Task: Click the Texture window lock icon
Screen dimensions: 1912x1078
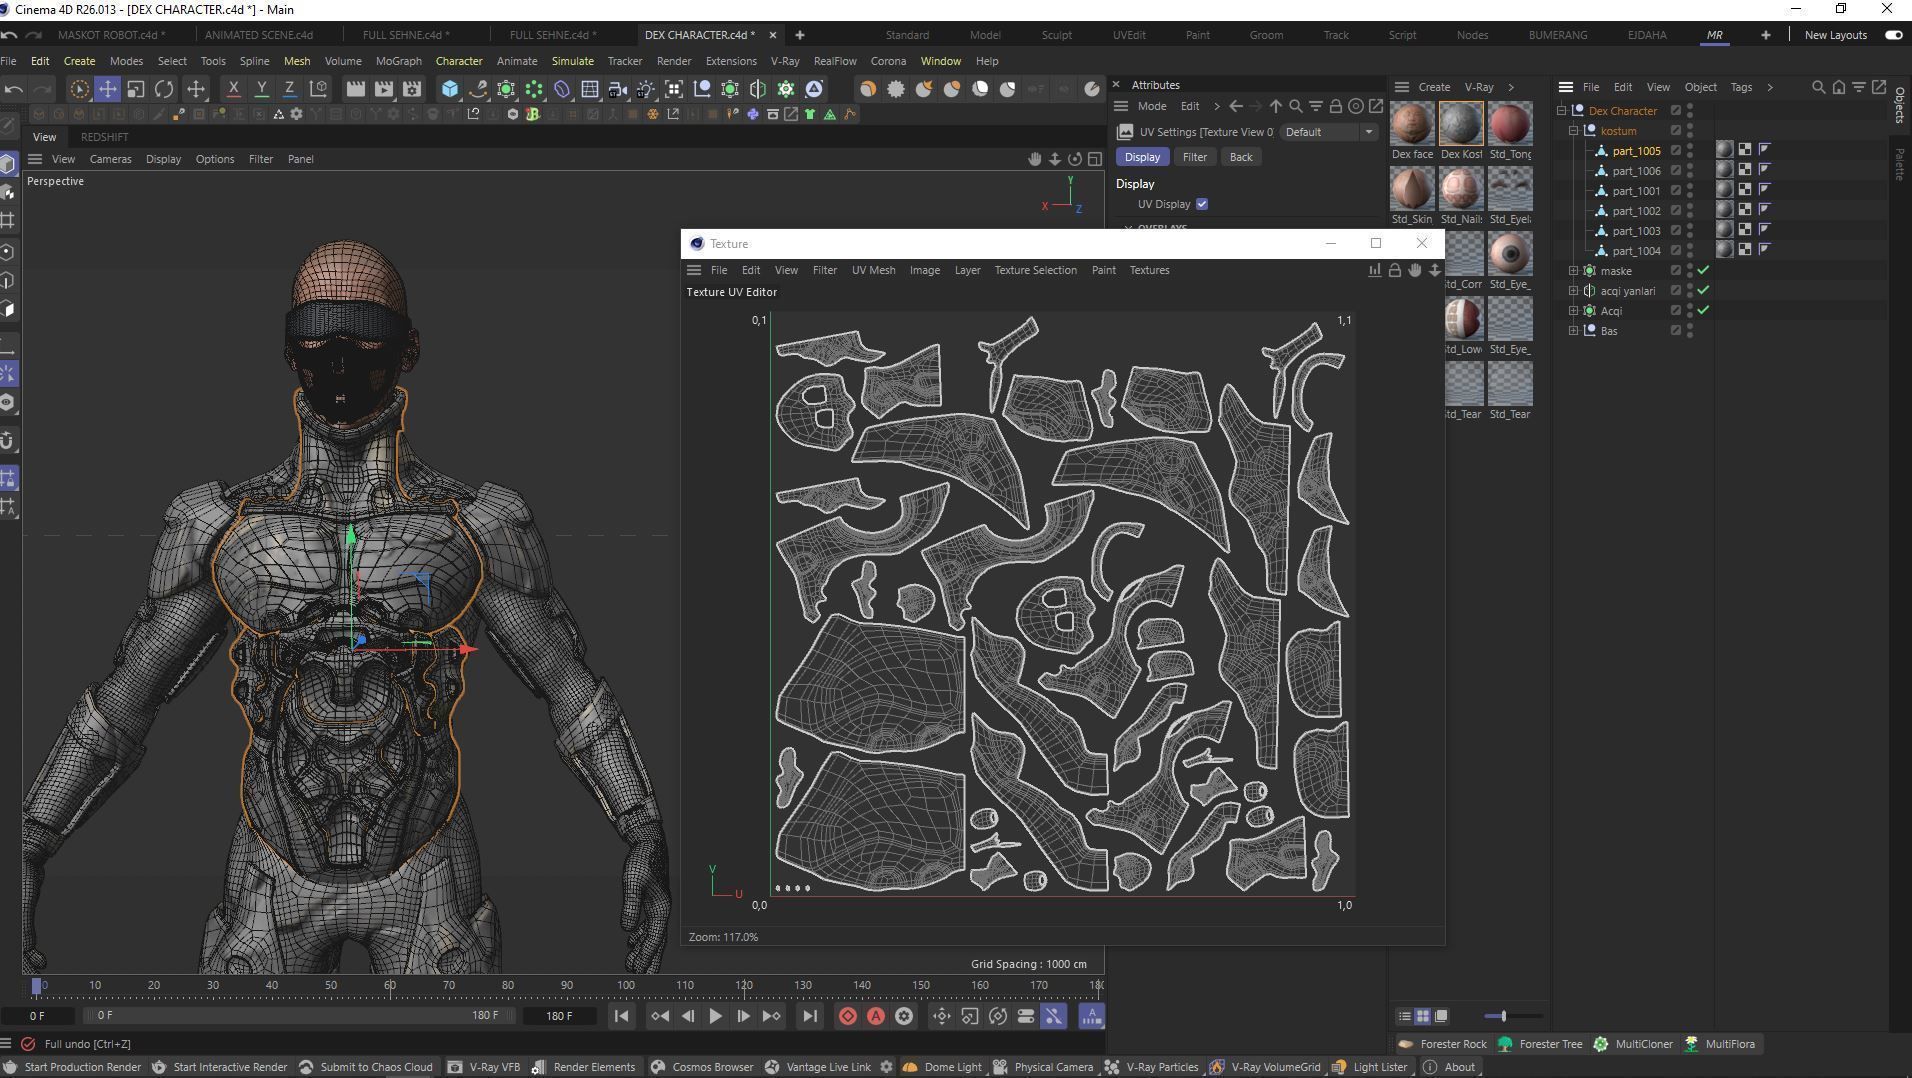Action: 1394,270
